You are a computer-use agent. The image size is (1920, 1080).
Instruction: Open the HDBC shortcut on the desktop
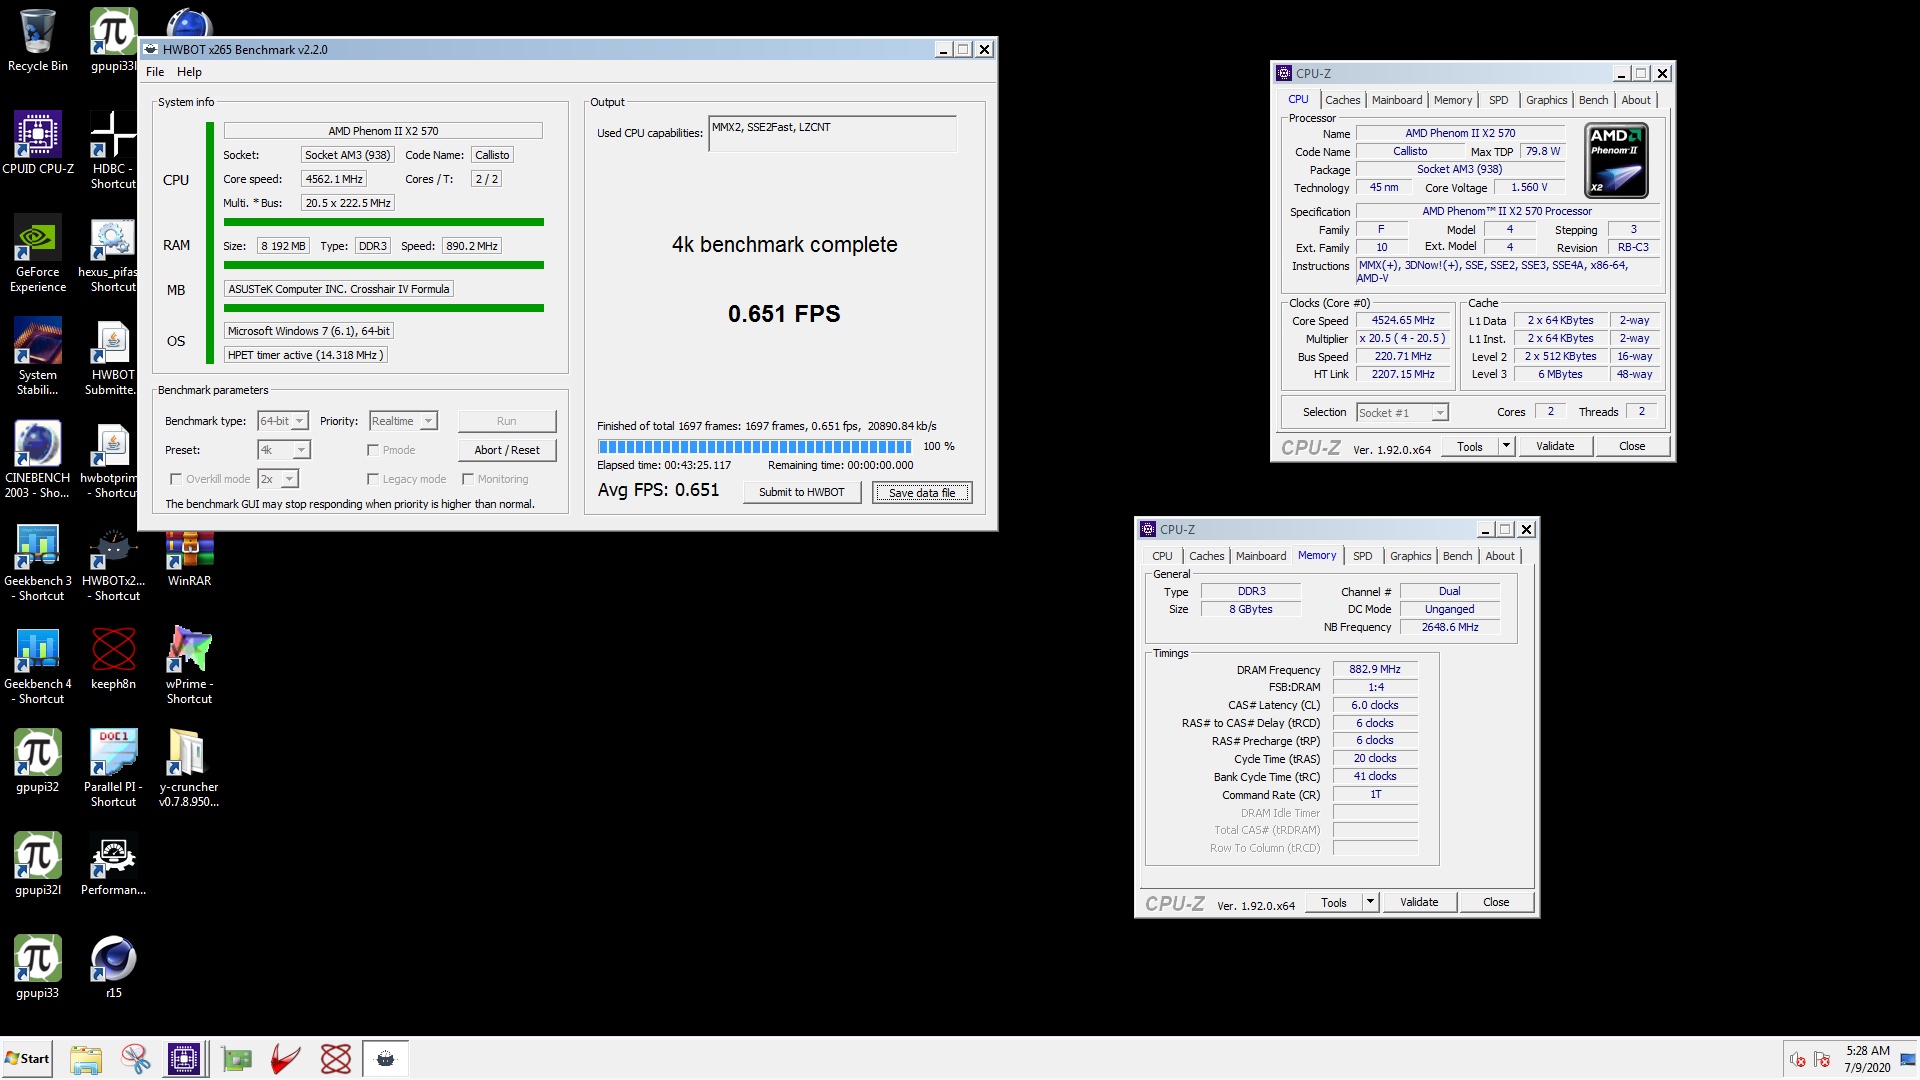[113, 150]
